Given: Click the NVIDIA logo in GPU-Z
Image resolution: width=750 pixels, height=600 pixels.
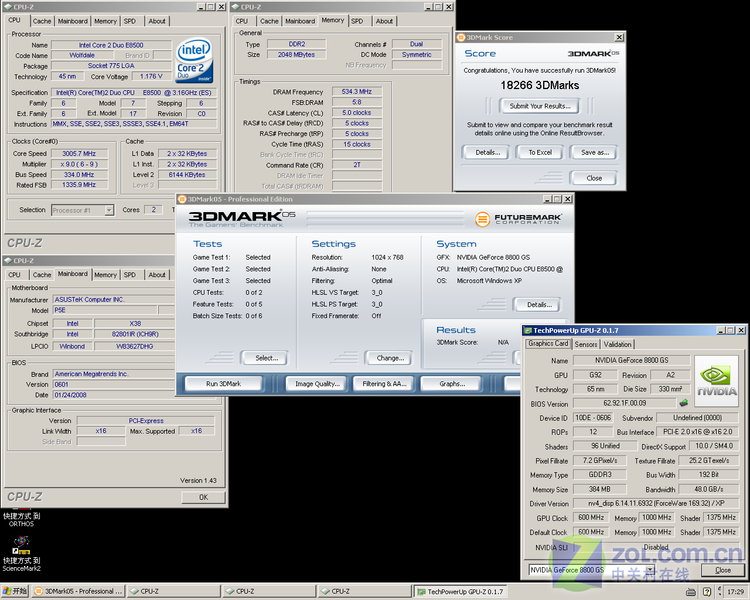Looking at the screenshot, I should click(716, 381).
